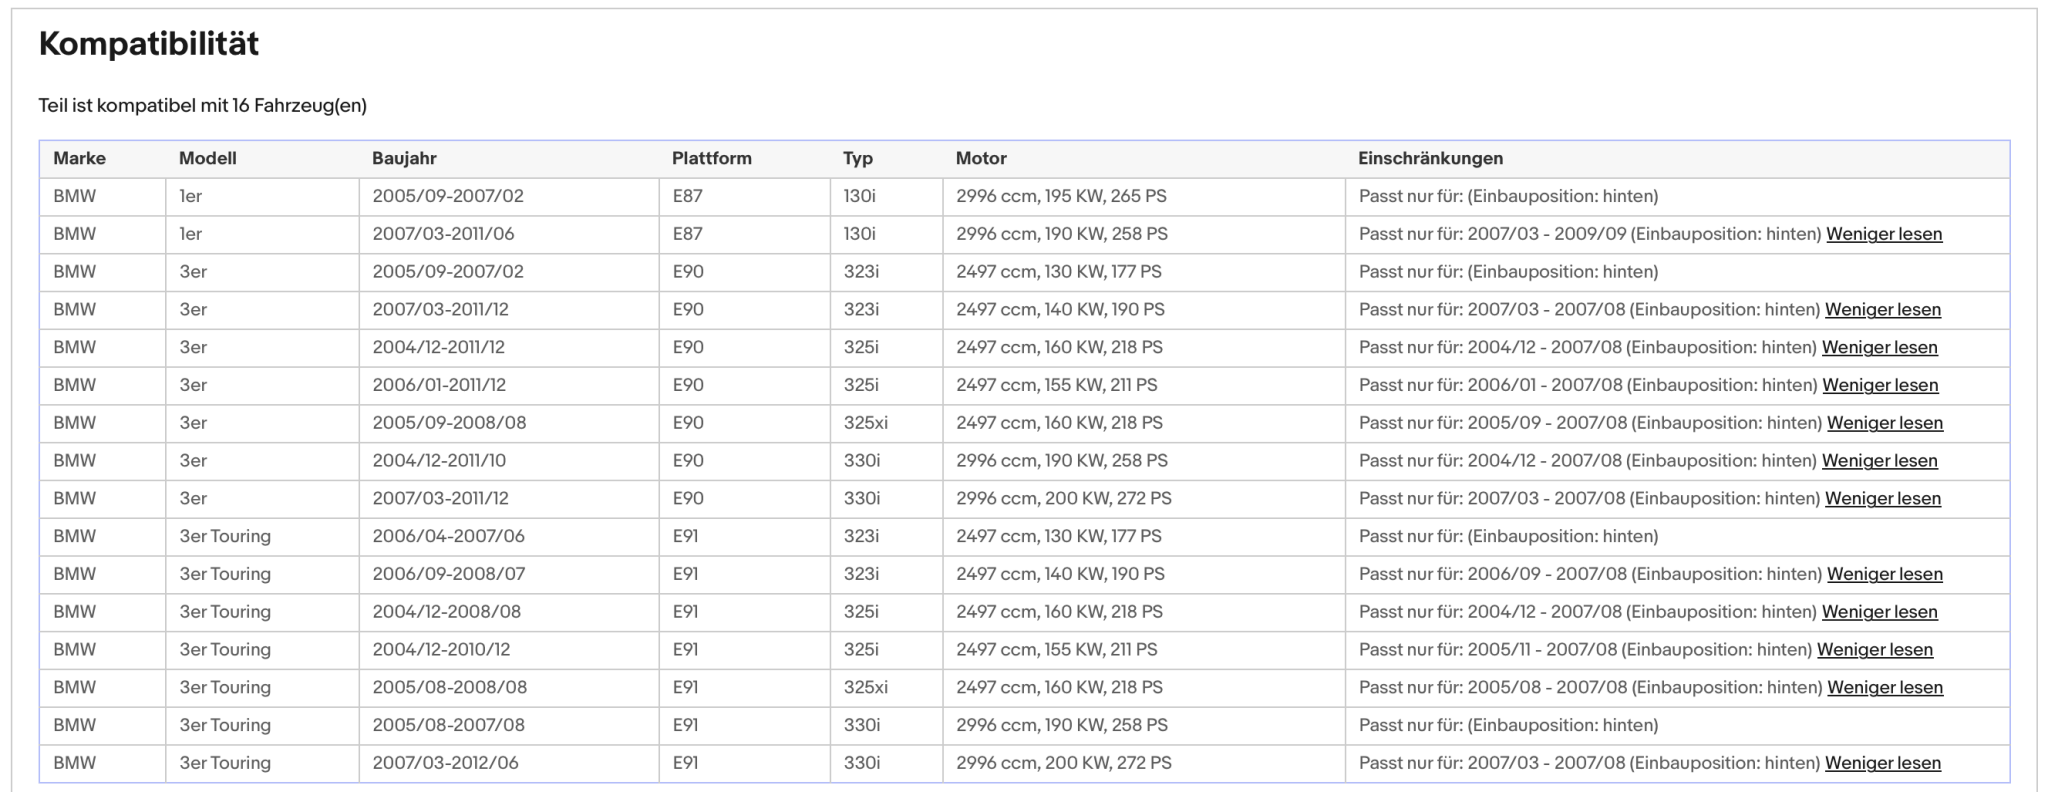
Task: Click 'Teil ist kompatibel mit 16 Fahrzeug(en)' text
Action: (x=203, y=105)
